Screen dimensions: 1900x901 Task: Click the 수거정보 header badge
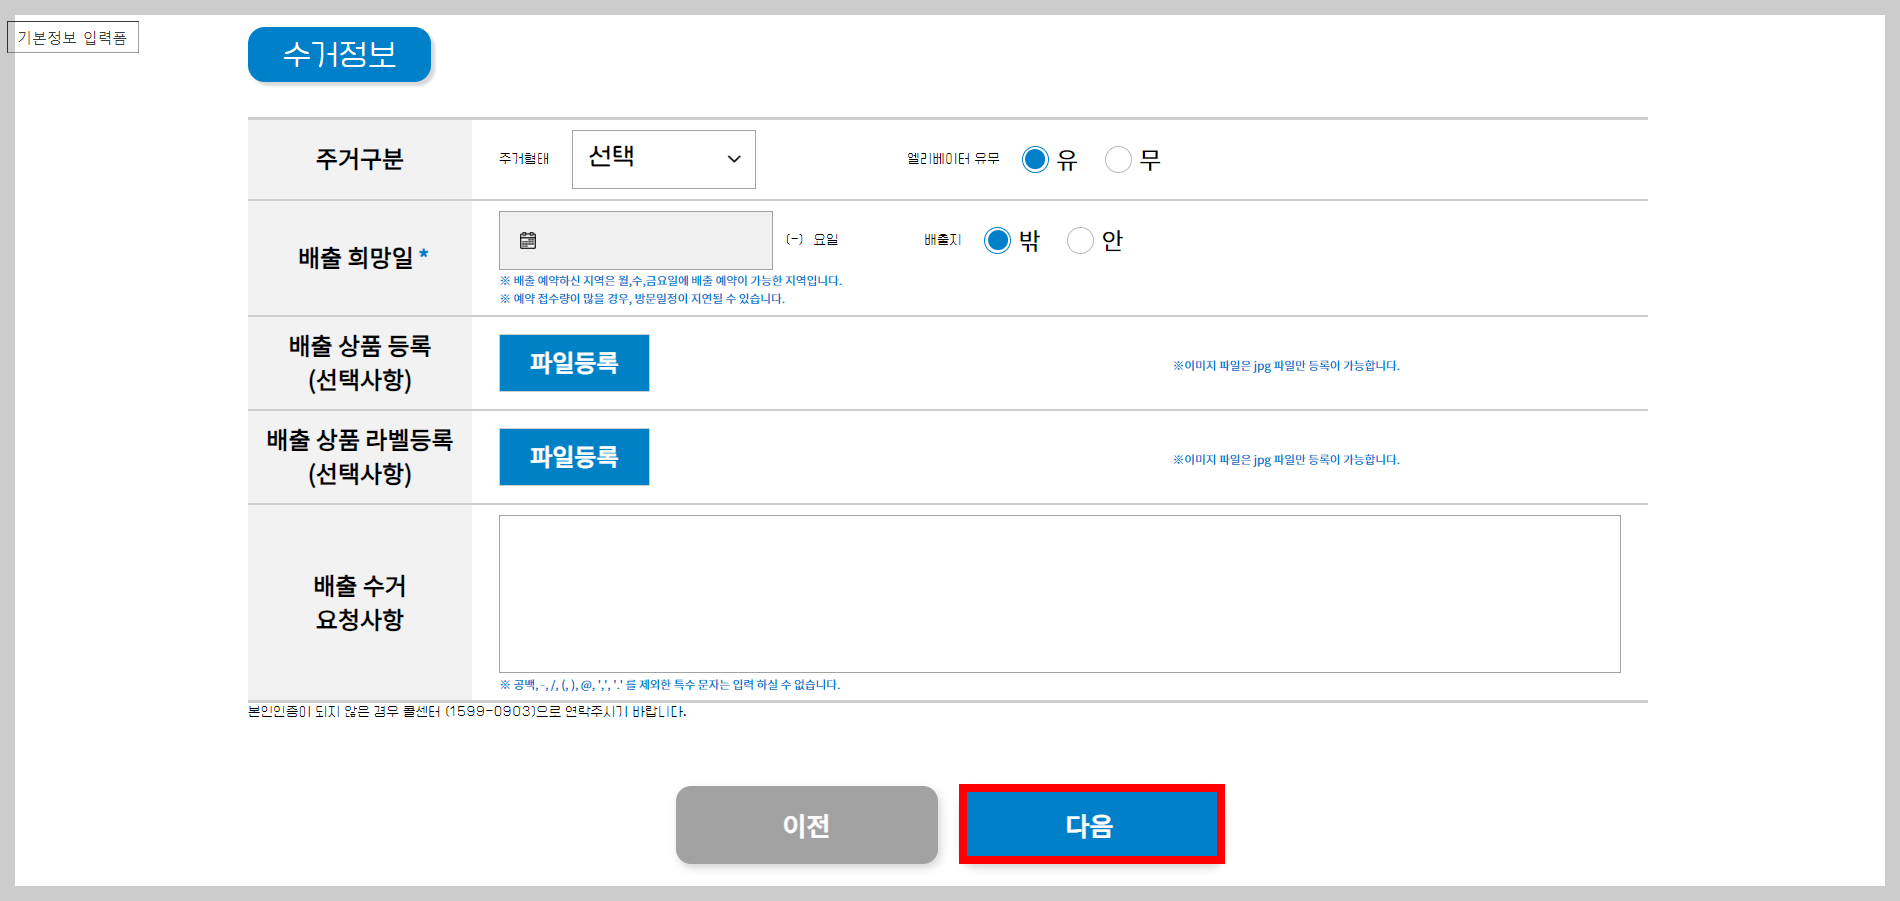[339, 55]
